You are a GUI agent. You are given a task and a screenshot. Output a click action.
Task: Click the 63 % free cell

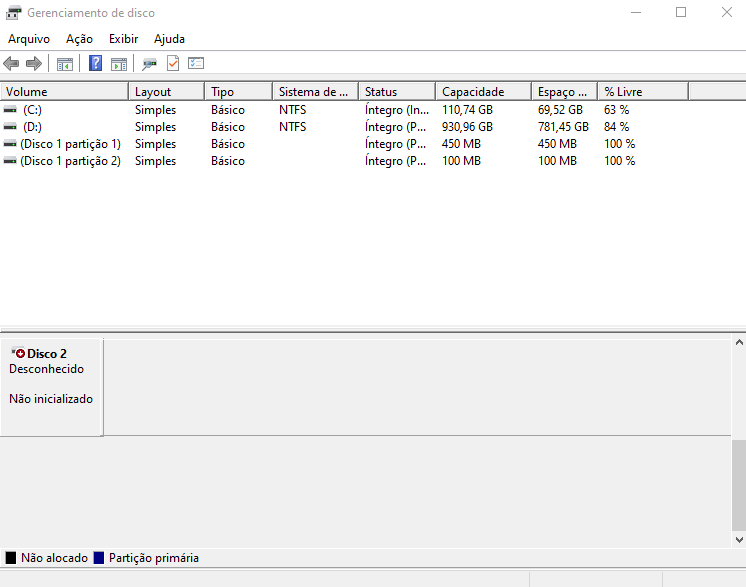(x=617, y=110)
